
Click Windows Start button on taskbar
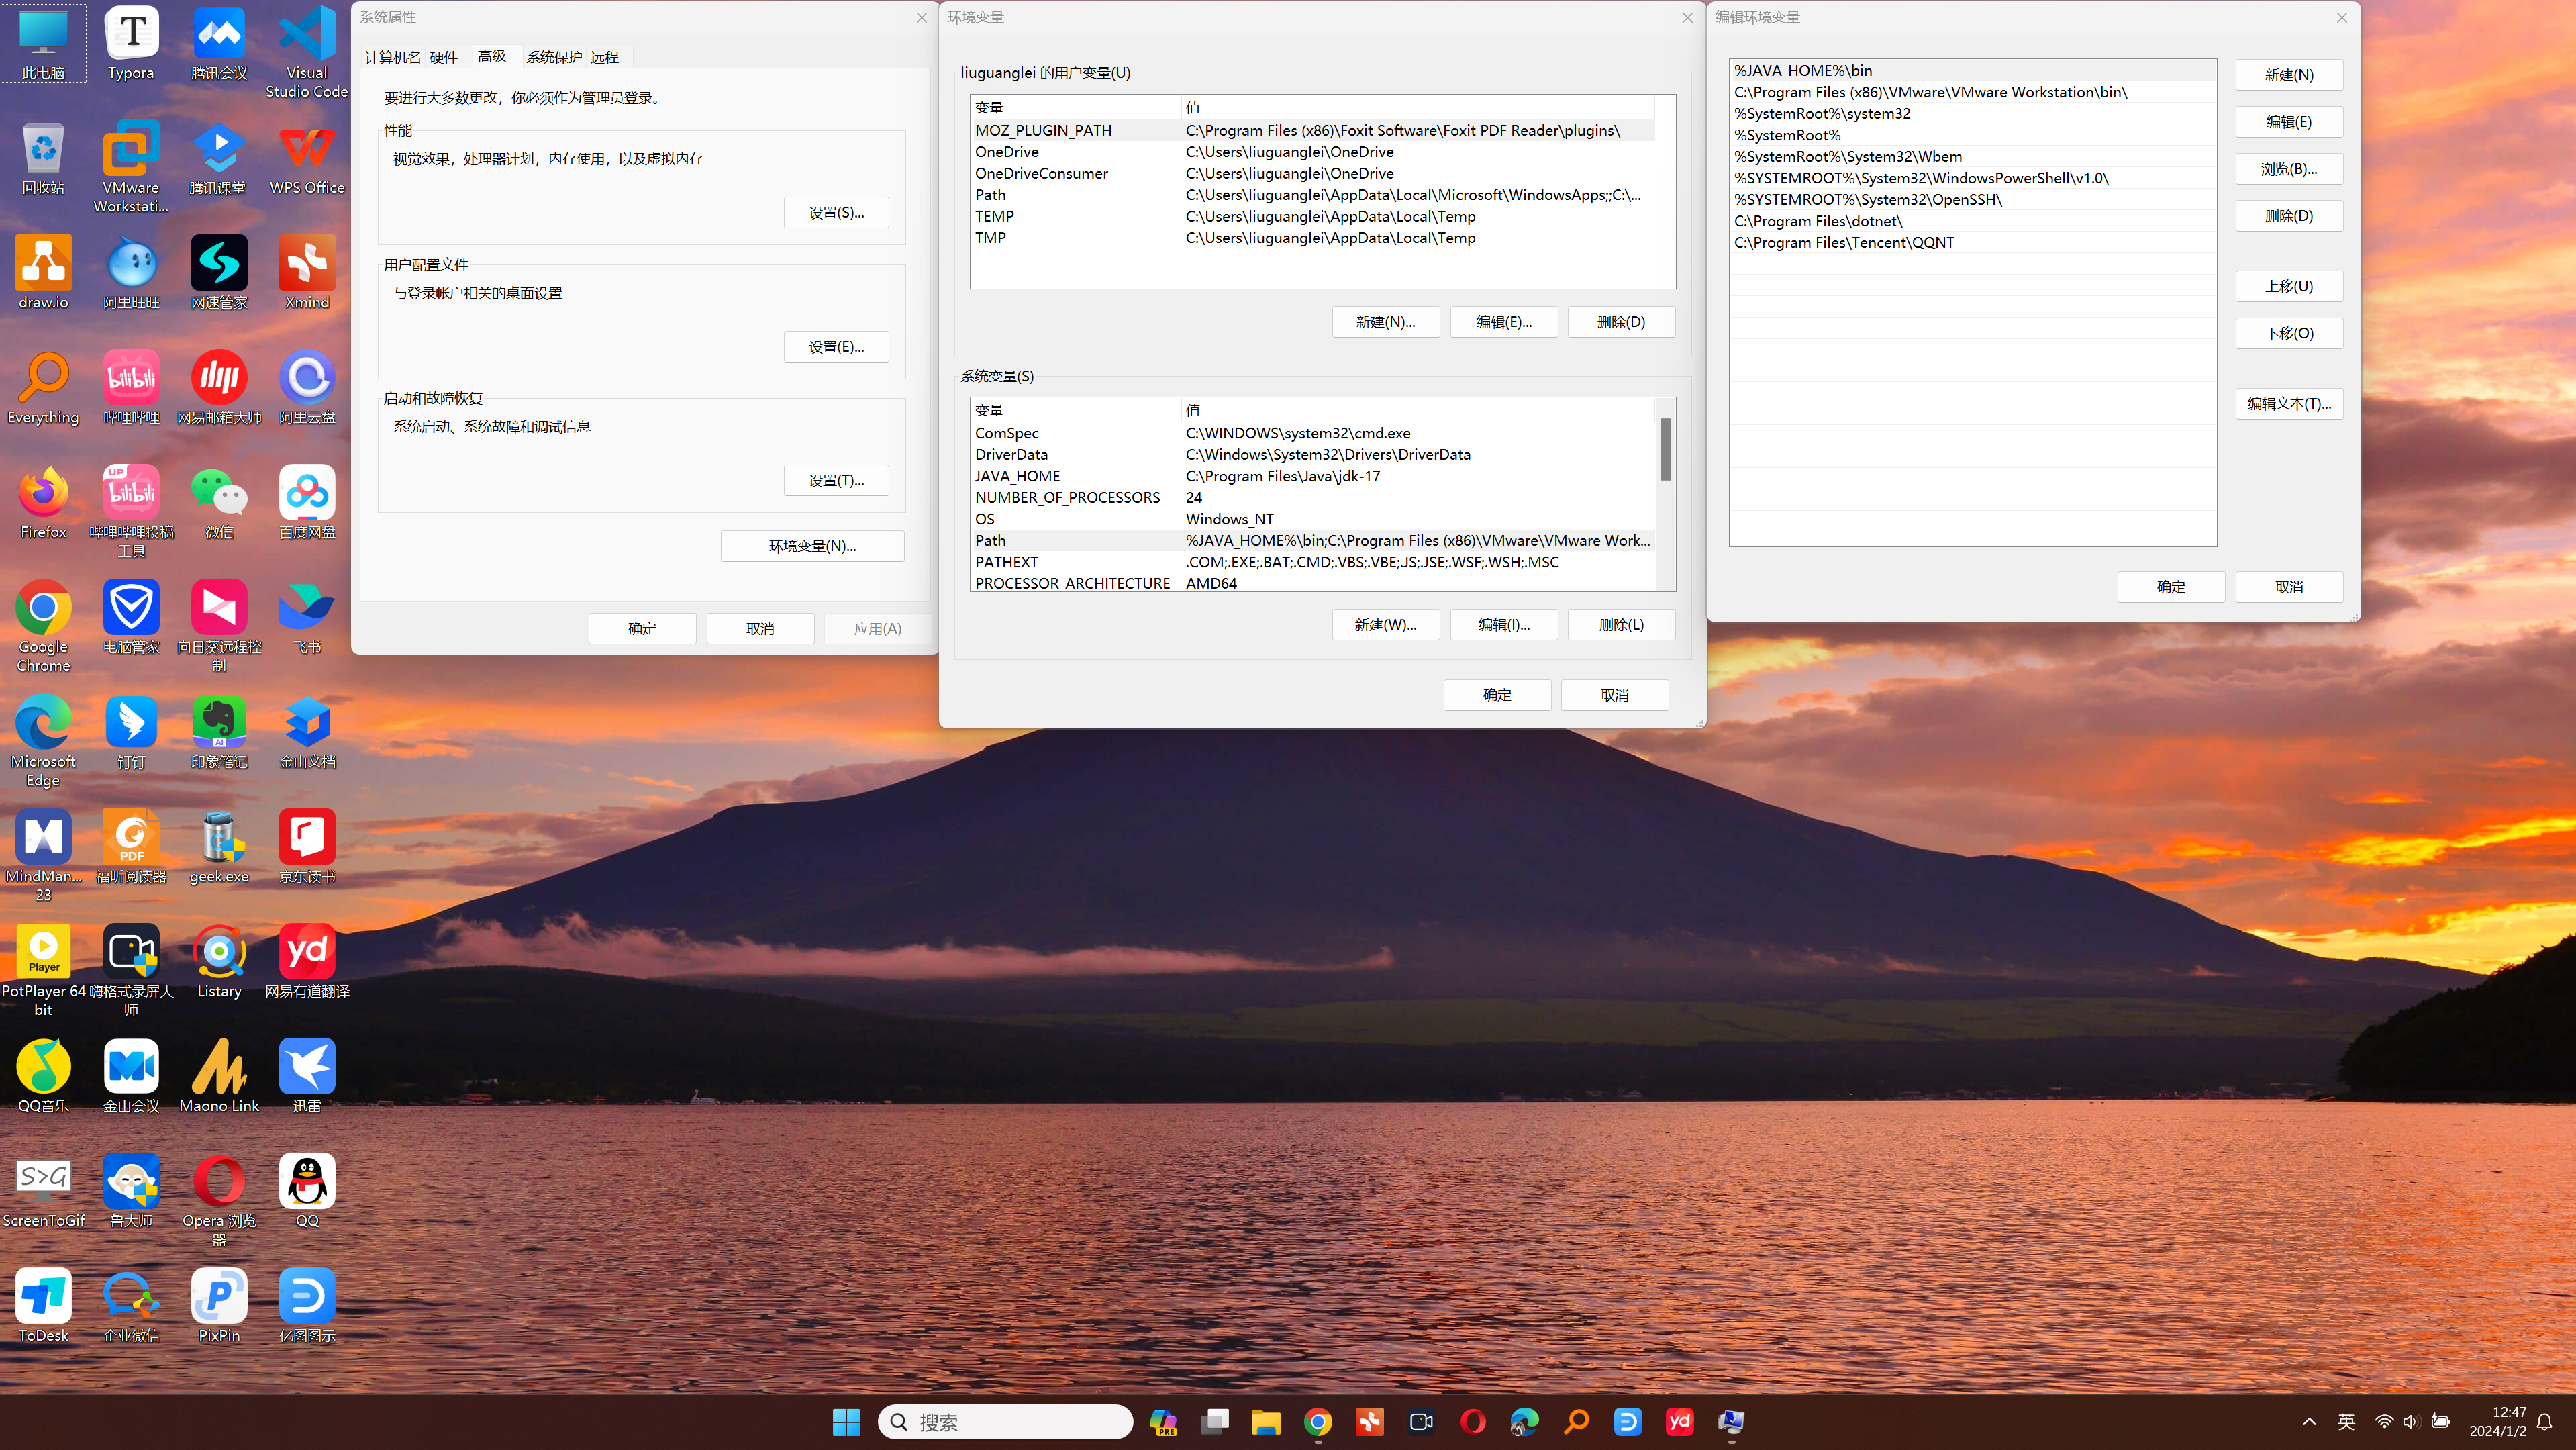pos(846,1422)
